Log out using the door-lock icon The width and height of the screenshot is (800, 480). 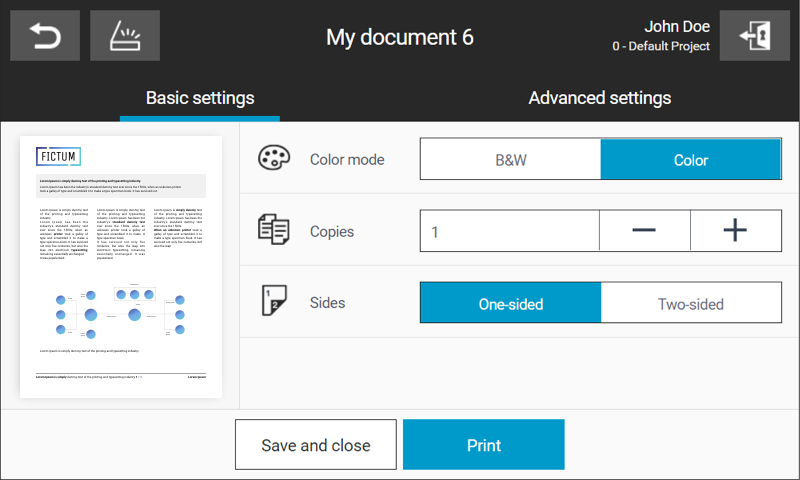[x=755, y=36]
